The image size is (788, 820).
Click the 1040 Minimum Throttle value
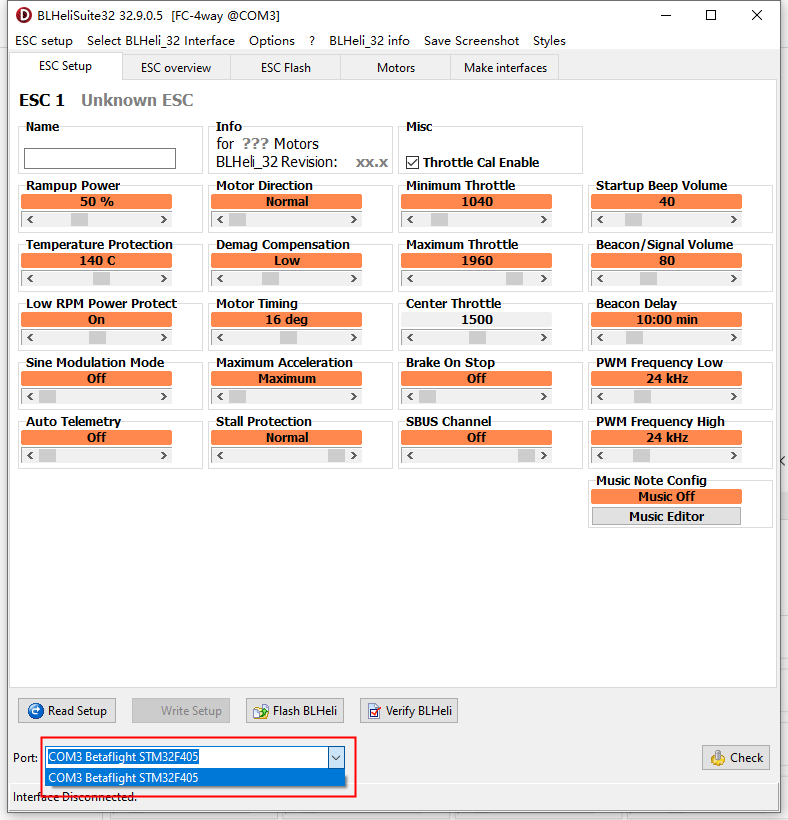click(477, 201)
